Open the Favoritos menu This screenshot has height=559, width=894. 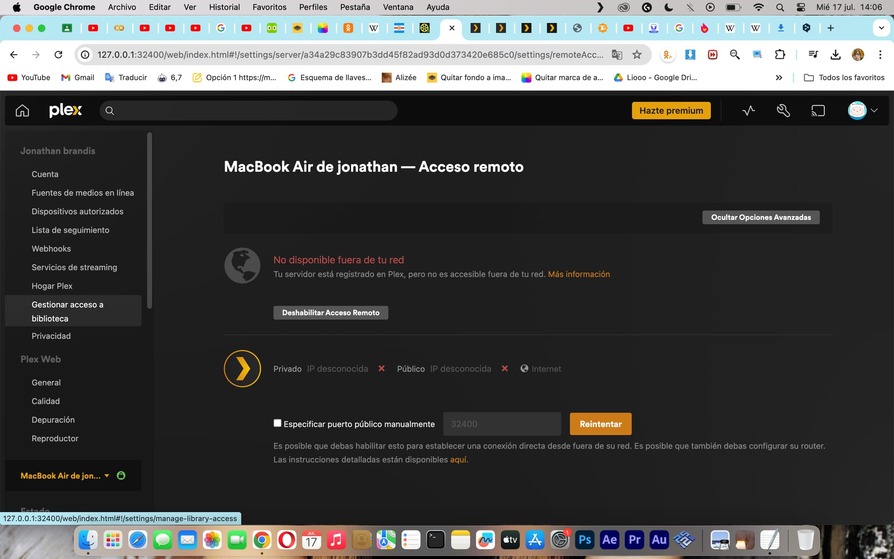point(270,7)
